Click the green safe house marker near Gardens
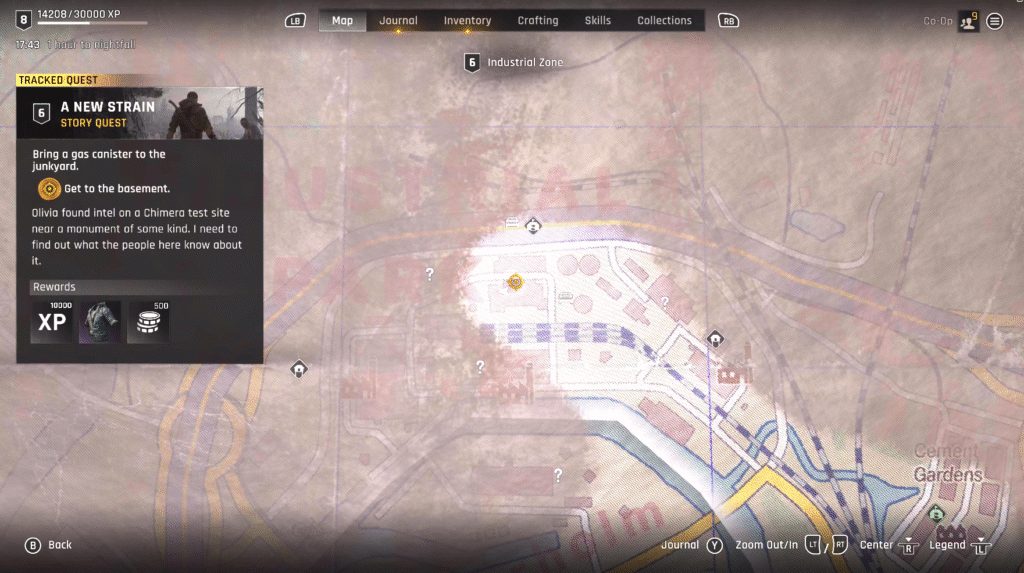 936,513
